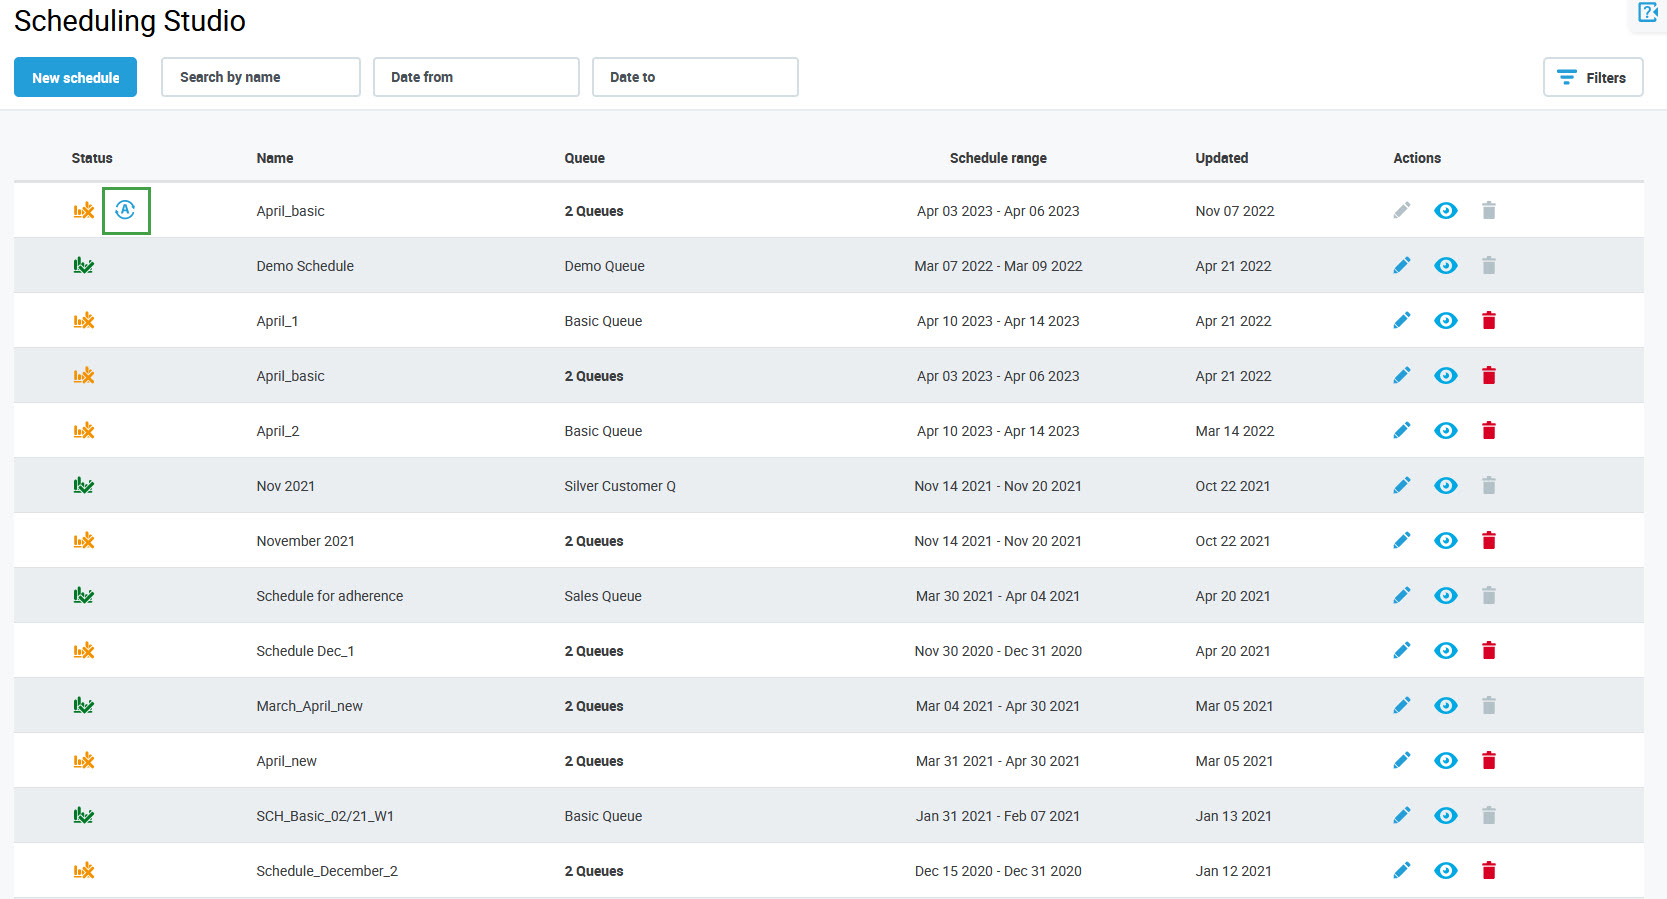Open the Date to picker

695,77
